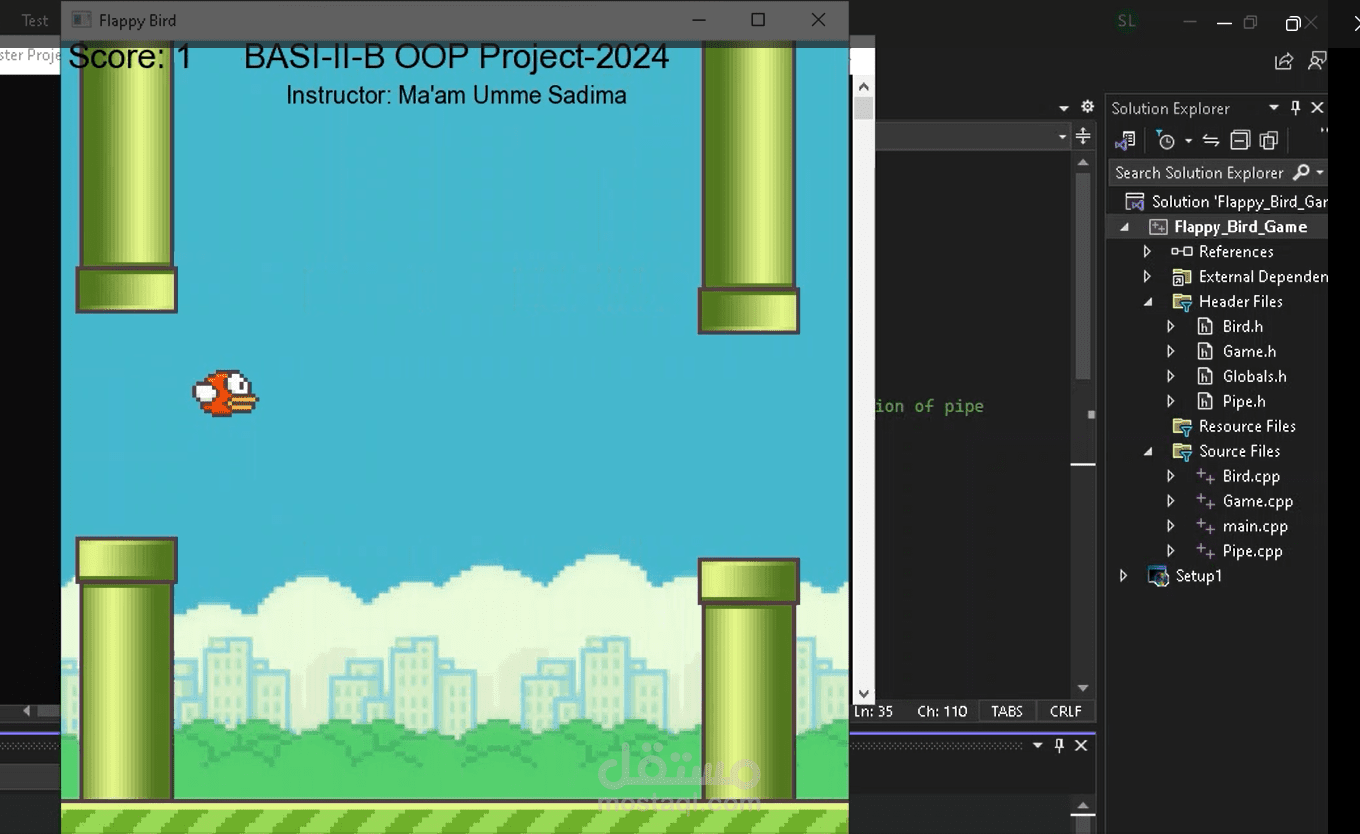
Task: Select the Header Files filter folder
Action: pos(1240,301)
